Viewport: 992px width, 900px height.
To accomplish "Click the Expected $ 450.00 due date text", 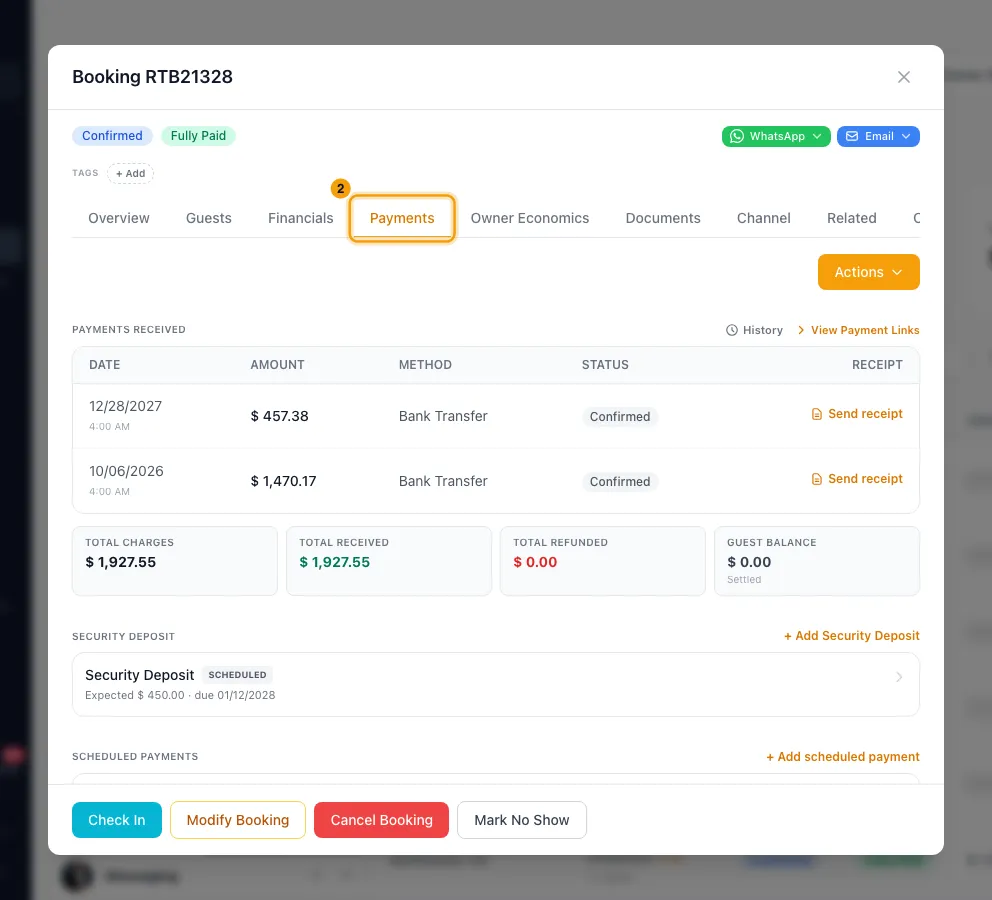I will (x=180, y=695).
